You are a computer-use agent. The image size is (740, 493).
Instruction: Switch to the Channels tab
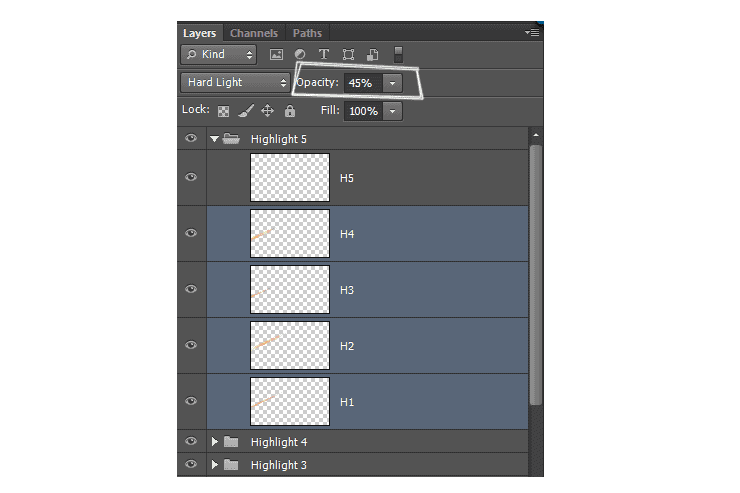pyautogui.click(x=254, y=33)
